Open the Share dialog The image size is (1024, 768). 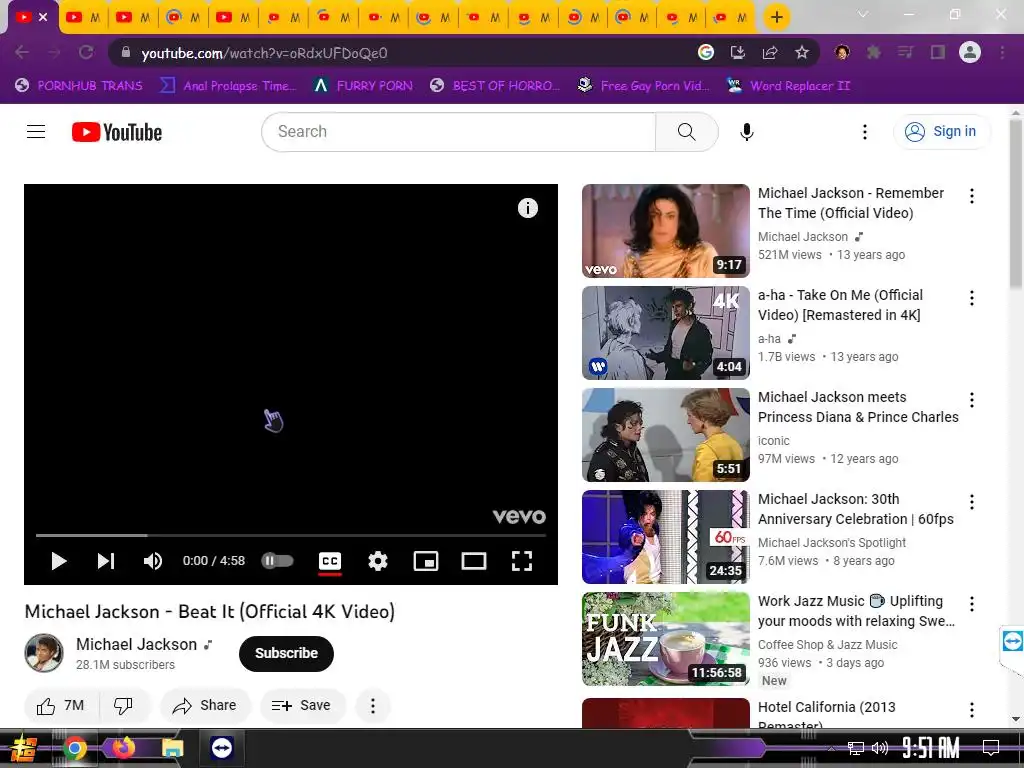click(x=205, y=705)
